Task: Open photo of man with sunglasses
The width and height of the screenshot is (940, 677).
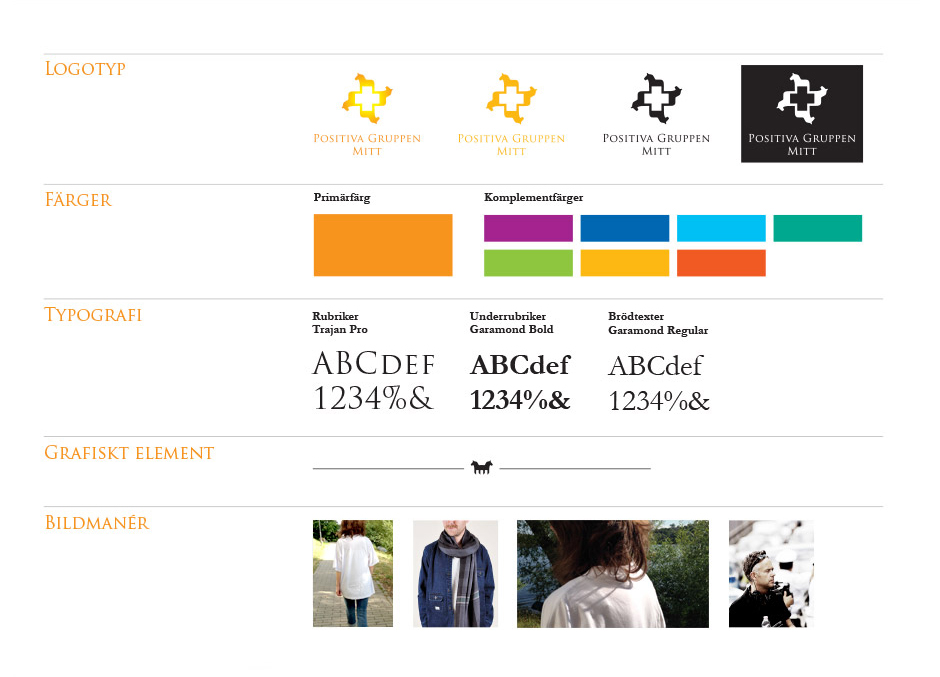Action: click(771, 574)
